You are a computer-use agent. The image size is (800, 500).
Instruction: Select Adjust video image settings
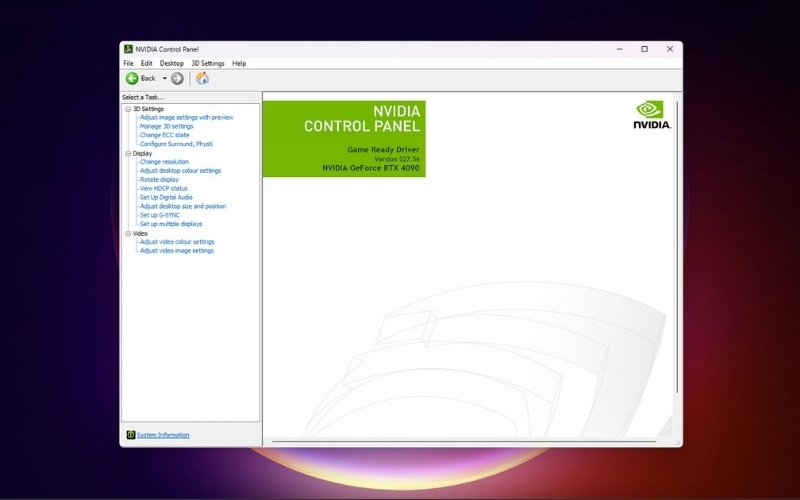(x=177, y=251)
